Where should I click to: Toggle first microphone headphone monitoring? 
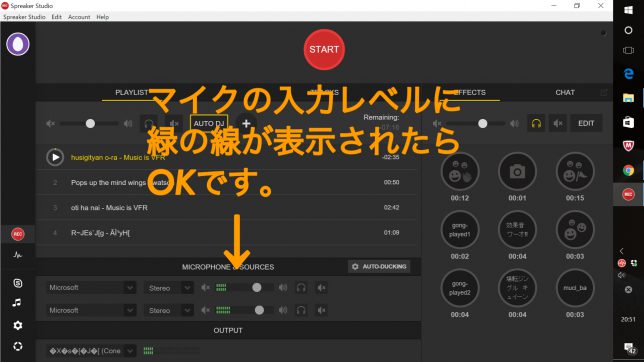[301, 288]
